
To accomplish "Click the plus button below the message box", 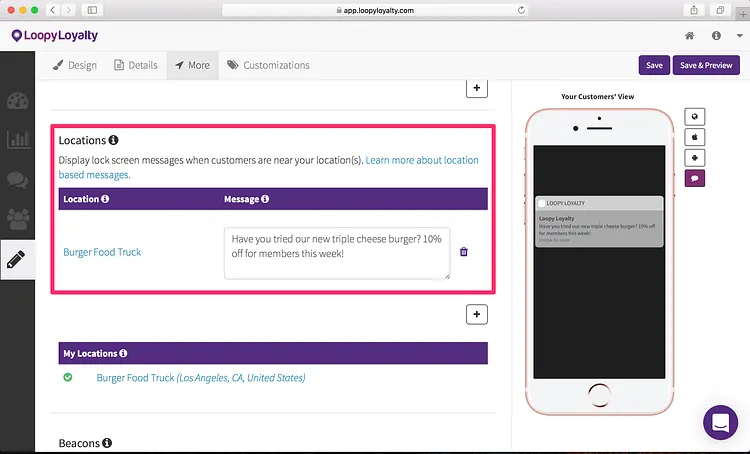I will tap(476, 314).
